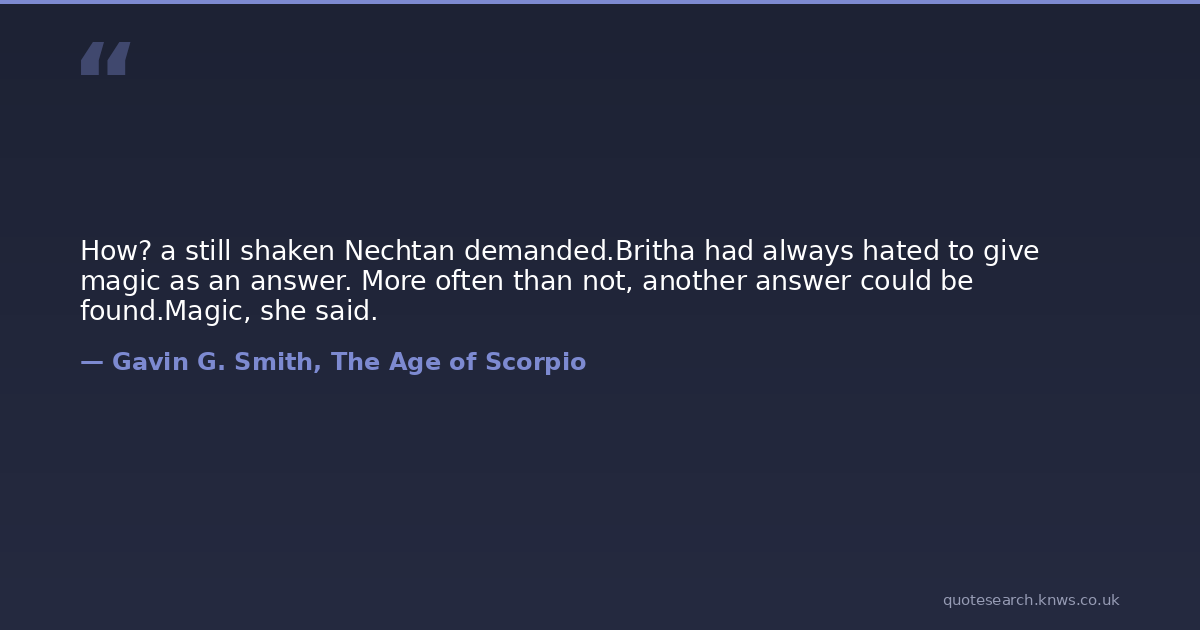1200x630 pixels.
Task: Click the word "found.Magic" in the last line
Action: (x=165, y=312)
